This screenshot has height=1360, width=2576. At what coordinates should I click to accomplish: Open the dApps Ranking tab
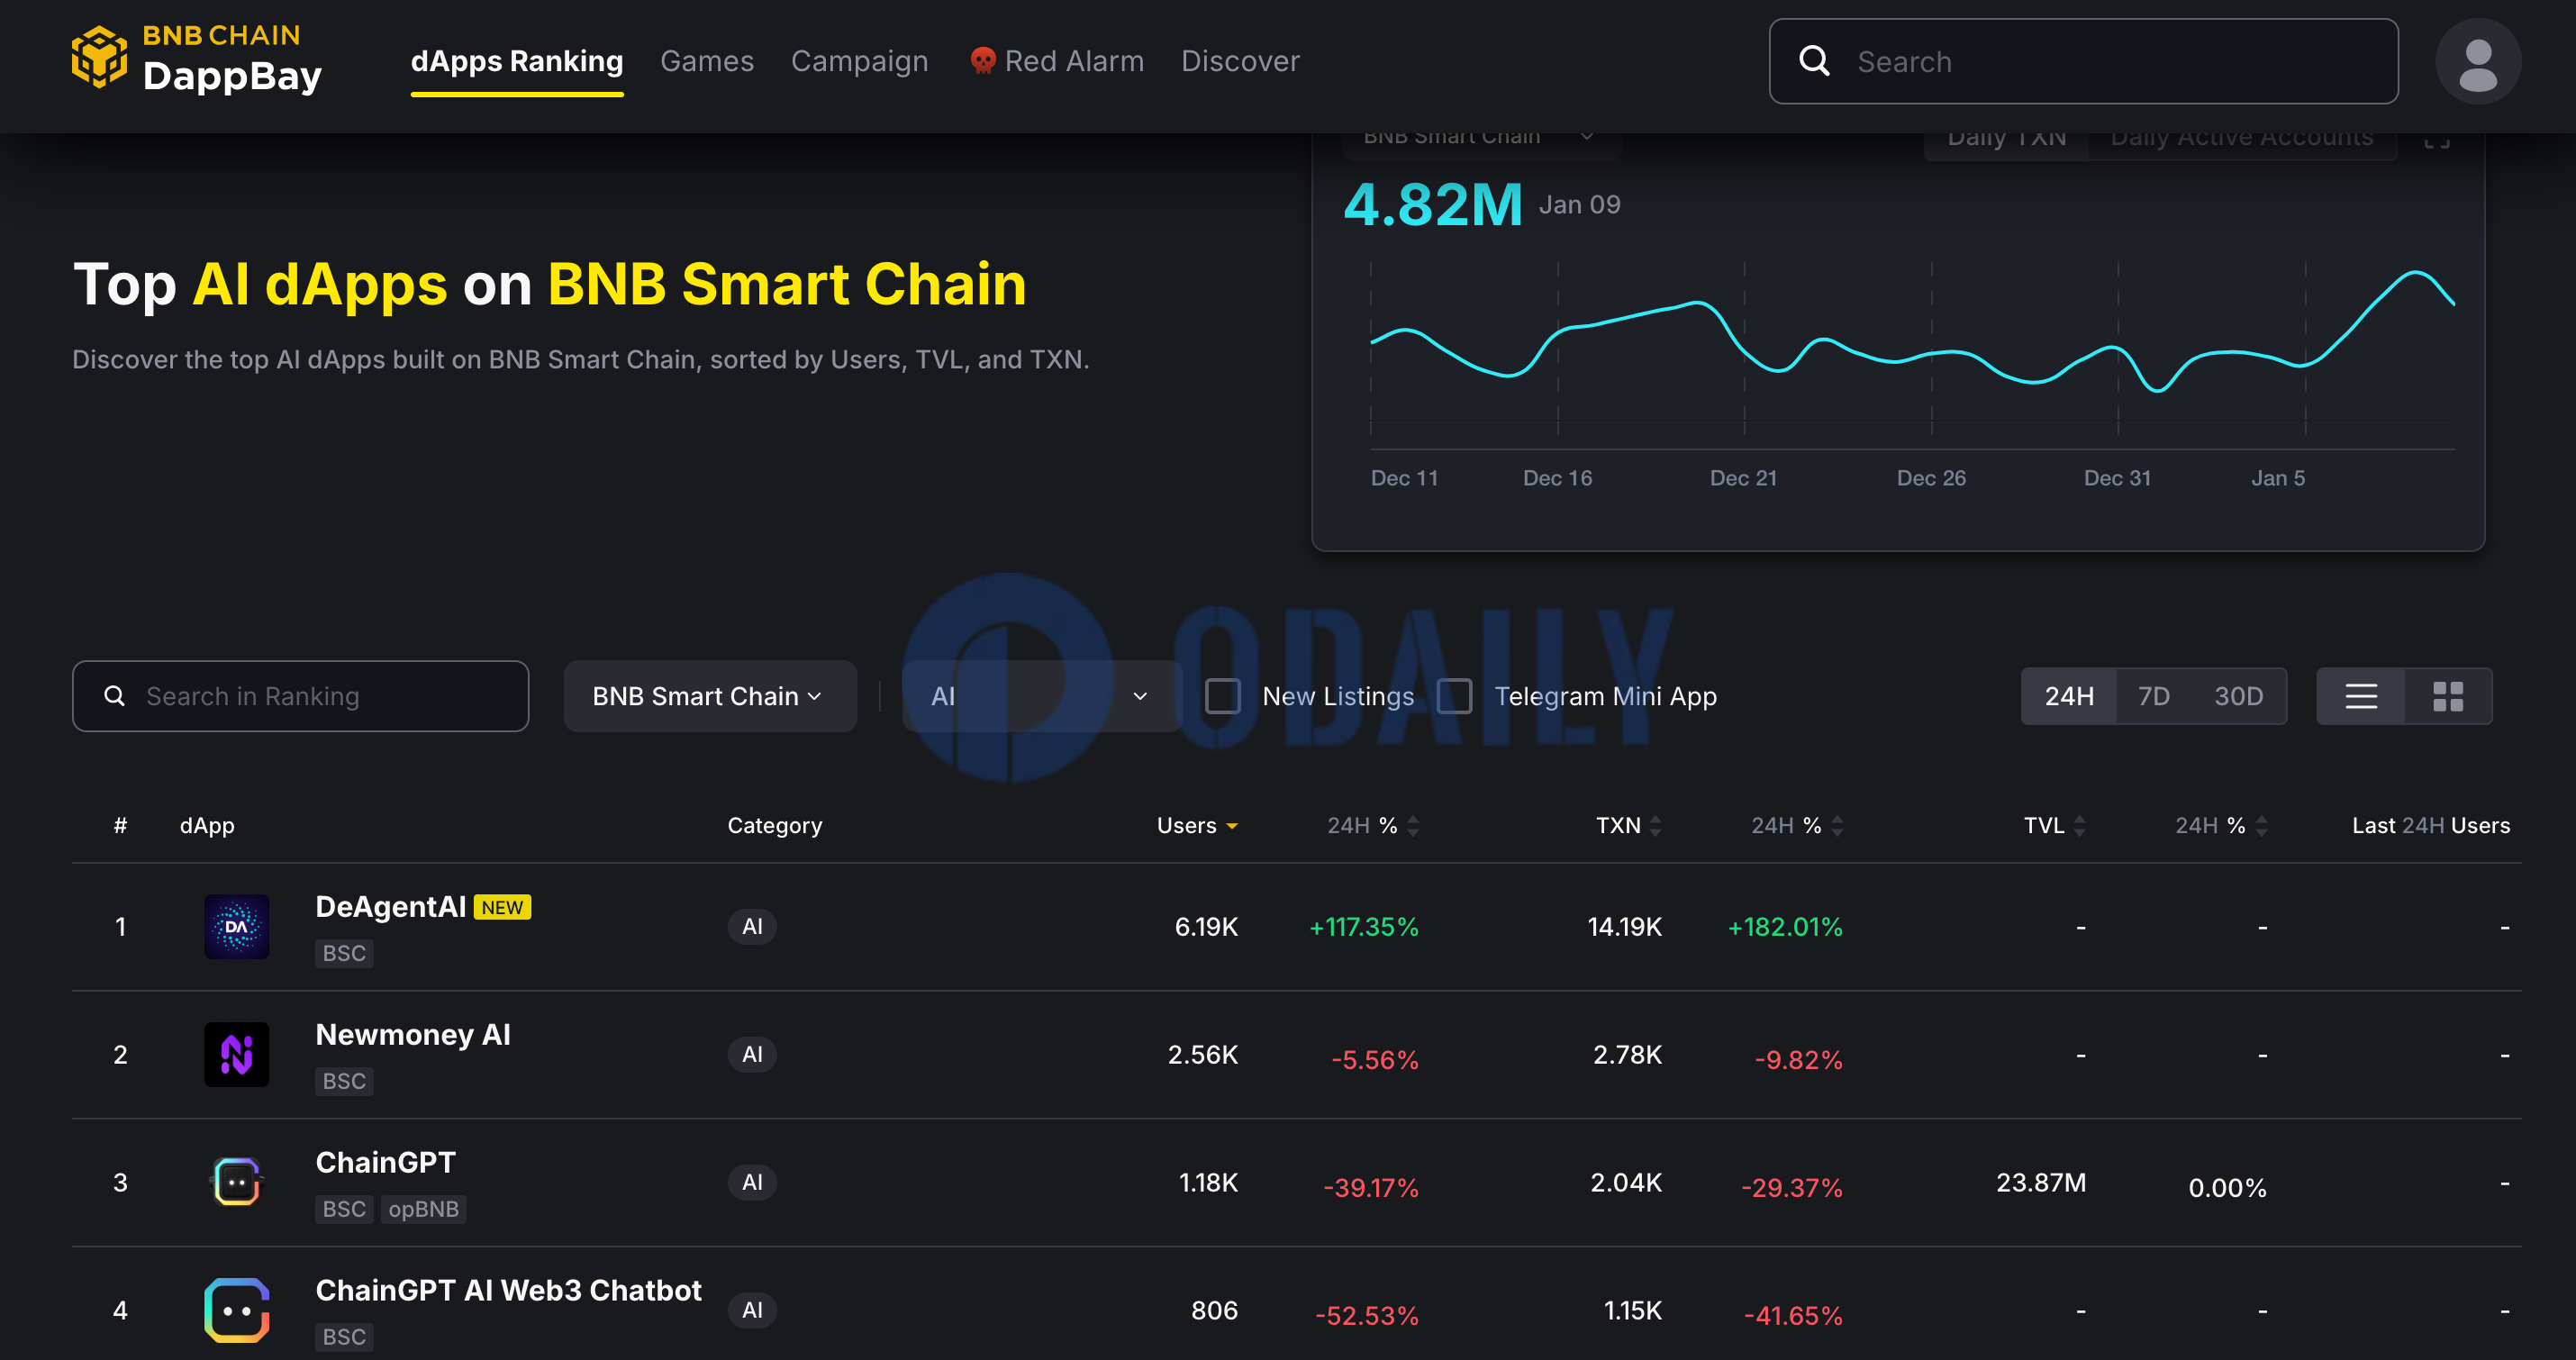coord(517,61)
